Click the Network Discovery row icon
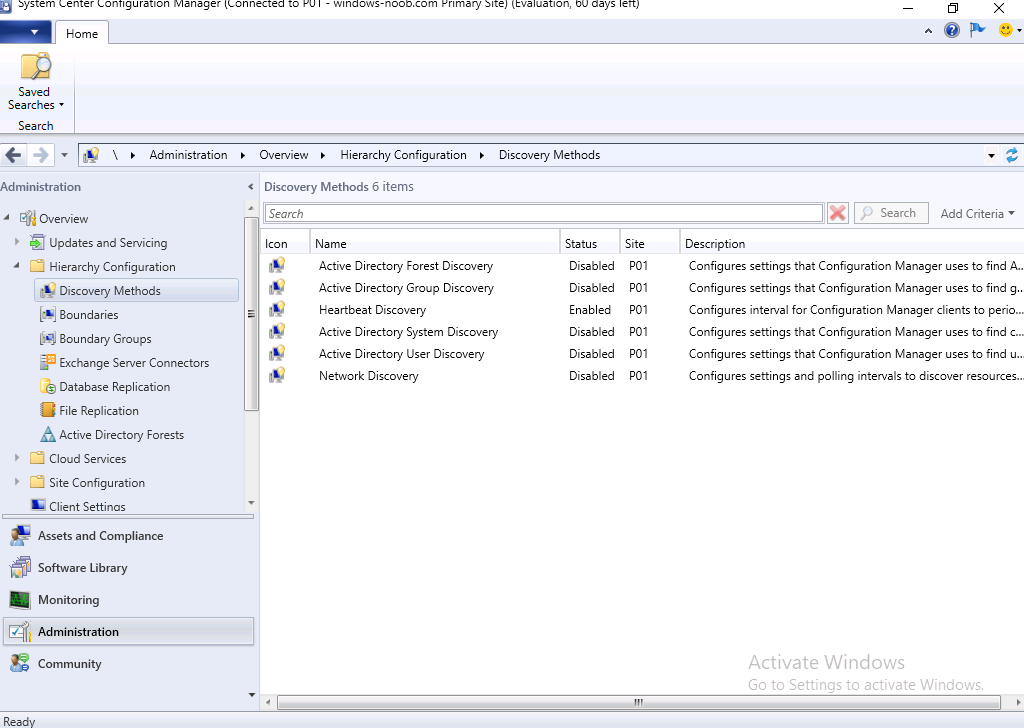 pyautogui.click(x=277, y=376)
